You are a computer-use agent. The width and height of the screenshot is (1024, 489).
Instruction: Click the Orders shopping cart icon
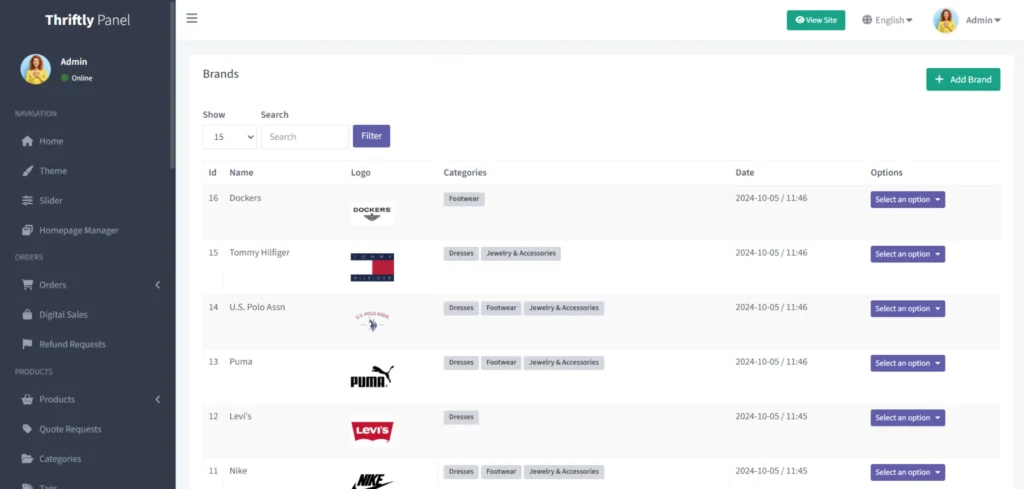pyautogui.click(x=28, y=285)
